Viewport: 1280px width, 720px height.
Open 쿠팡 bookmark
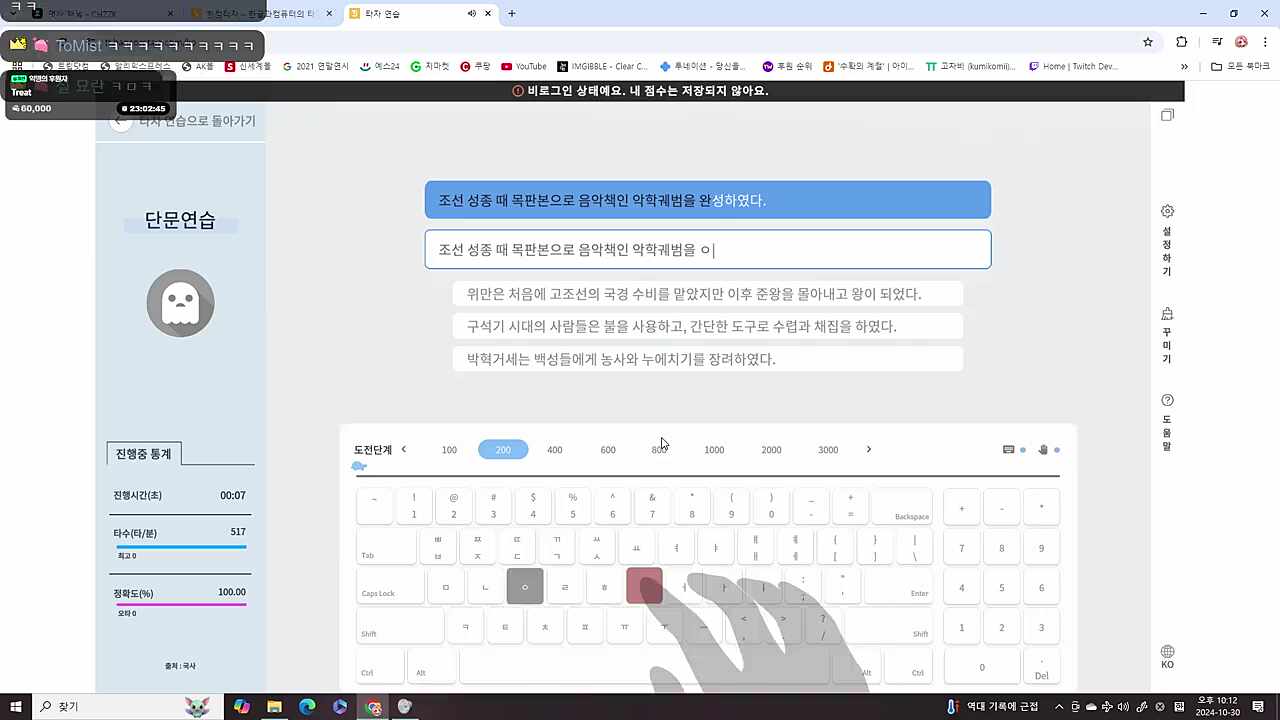point(475,66)
